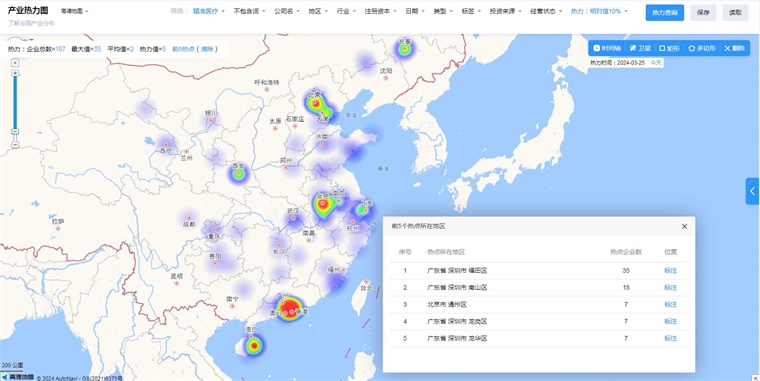Click the blue 热力查询 button

(x=665, y=13)
